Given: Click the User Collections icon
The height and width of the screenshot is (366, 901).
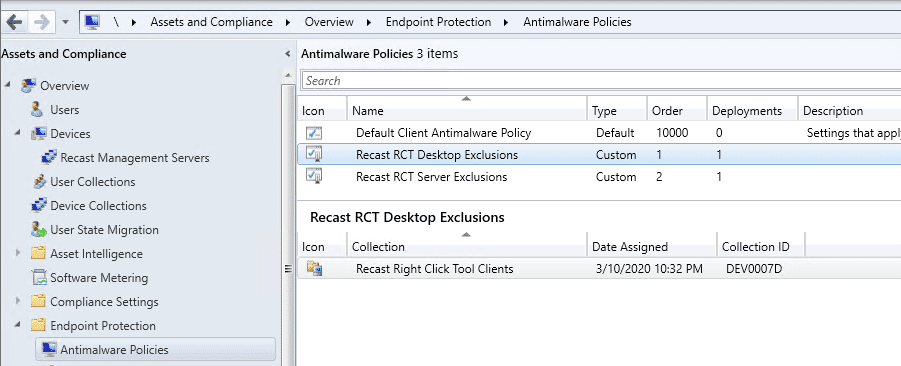Looking at the screenshot, I should tap(38, 182).
